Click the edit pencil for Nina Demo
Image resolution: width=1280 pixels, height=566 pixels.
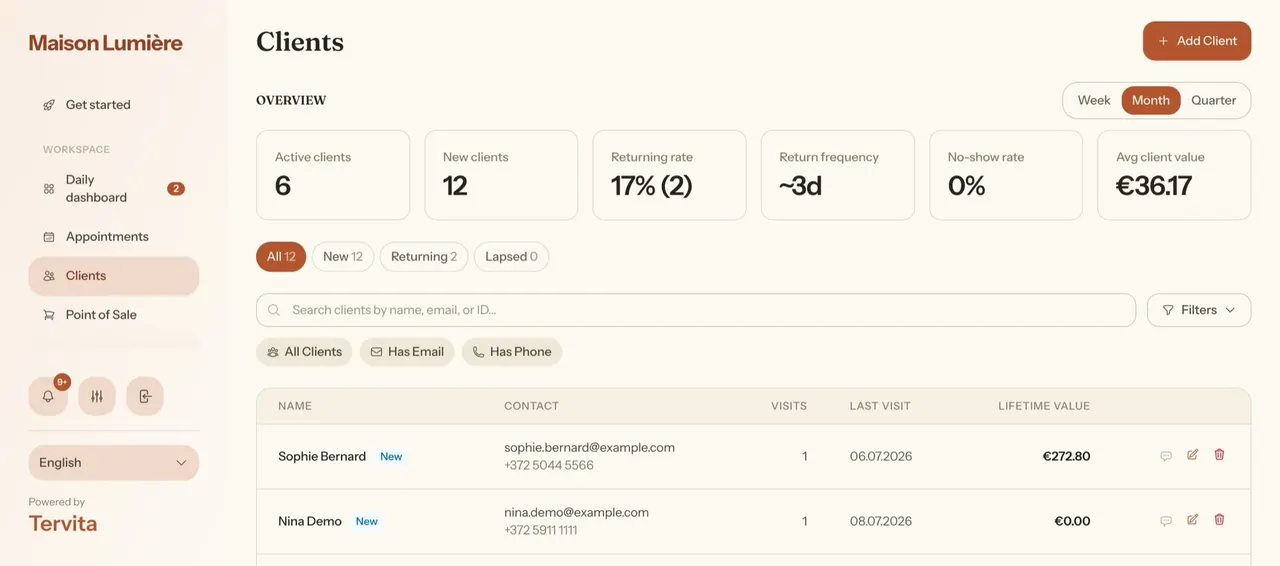coord(1192,520)
